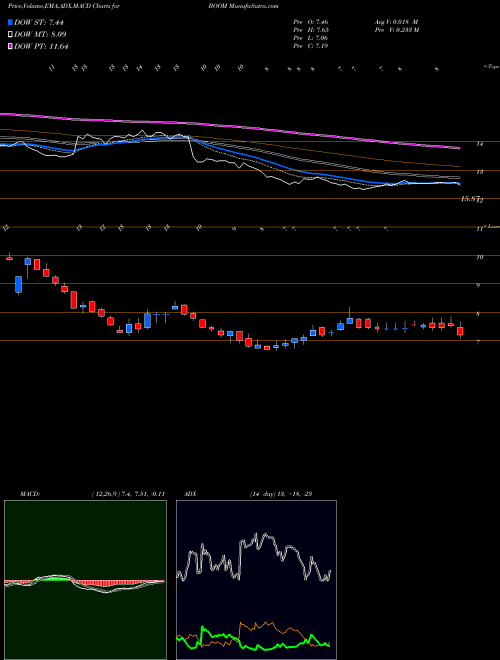
Task: Click inside the green MACD chart panel
Action: coord(85,580)
